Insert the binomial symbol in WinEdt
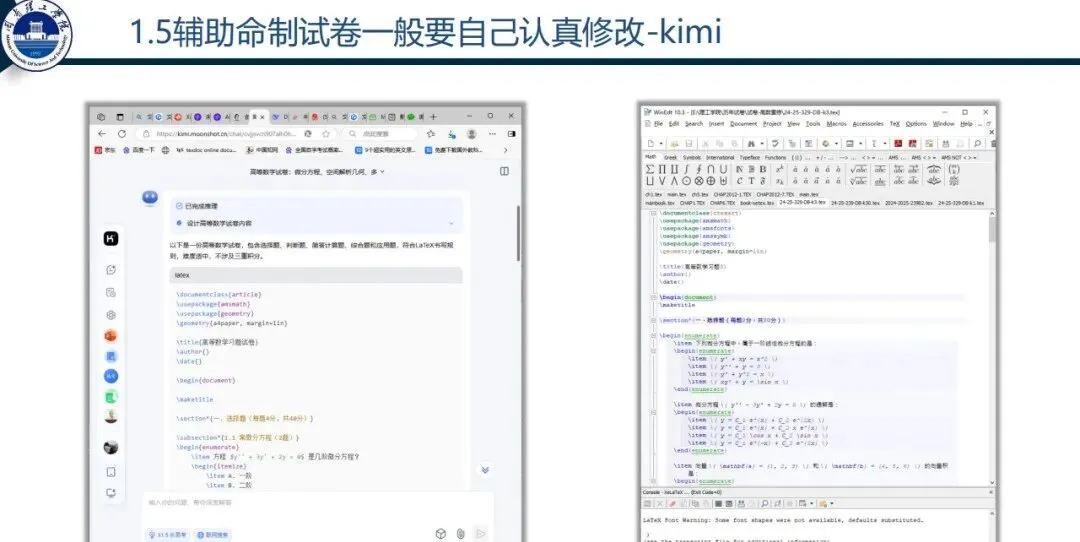 954,169
